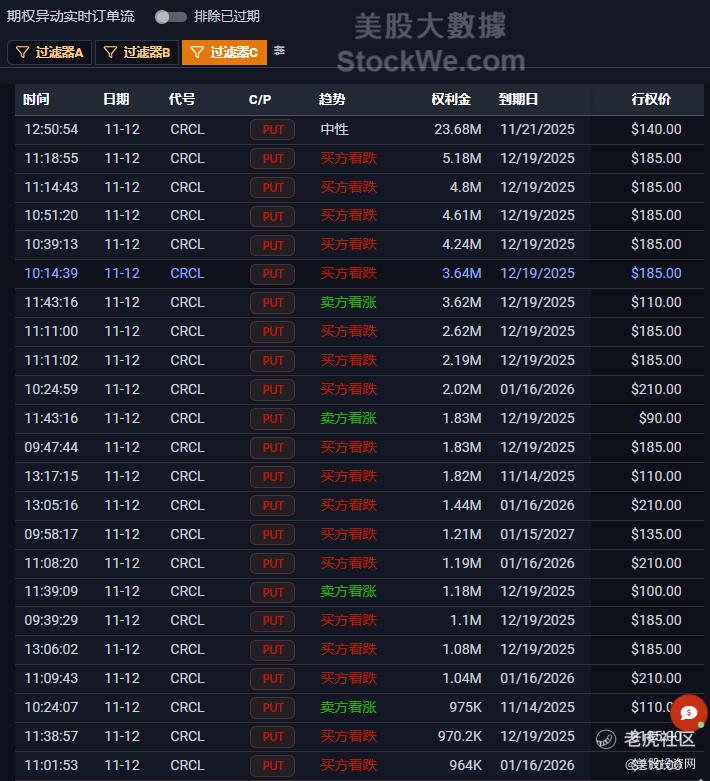Screen dimensions: 710x781
Task: Click PUT badge in 11:38:57 row
Action: click(273, 736)
